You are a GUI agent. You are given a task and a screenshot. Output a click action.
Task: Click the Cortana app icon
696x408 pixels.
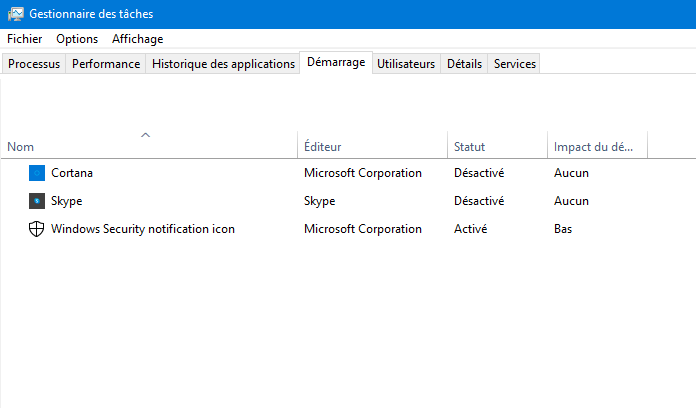(37, 173)
